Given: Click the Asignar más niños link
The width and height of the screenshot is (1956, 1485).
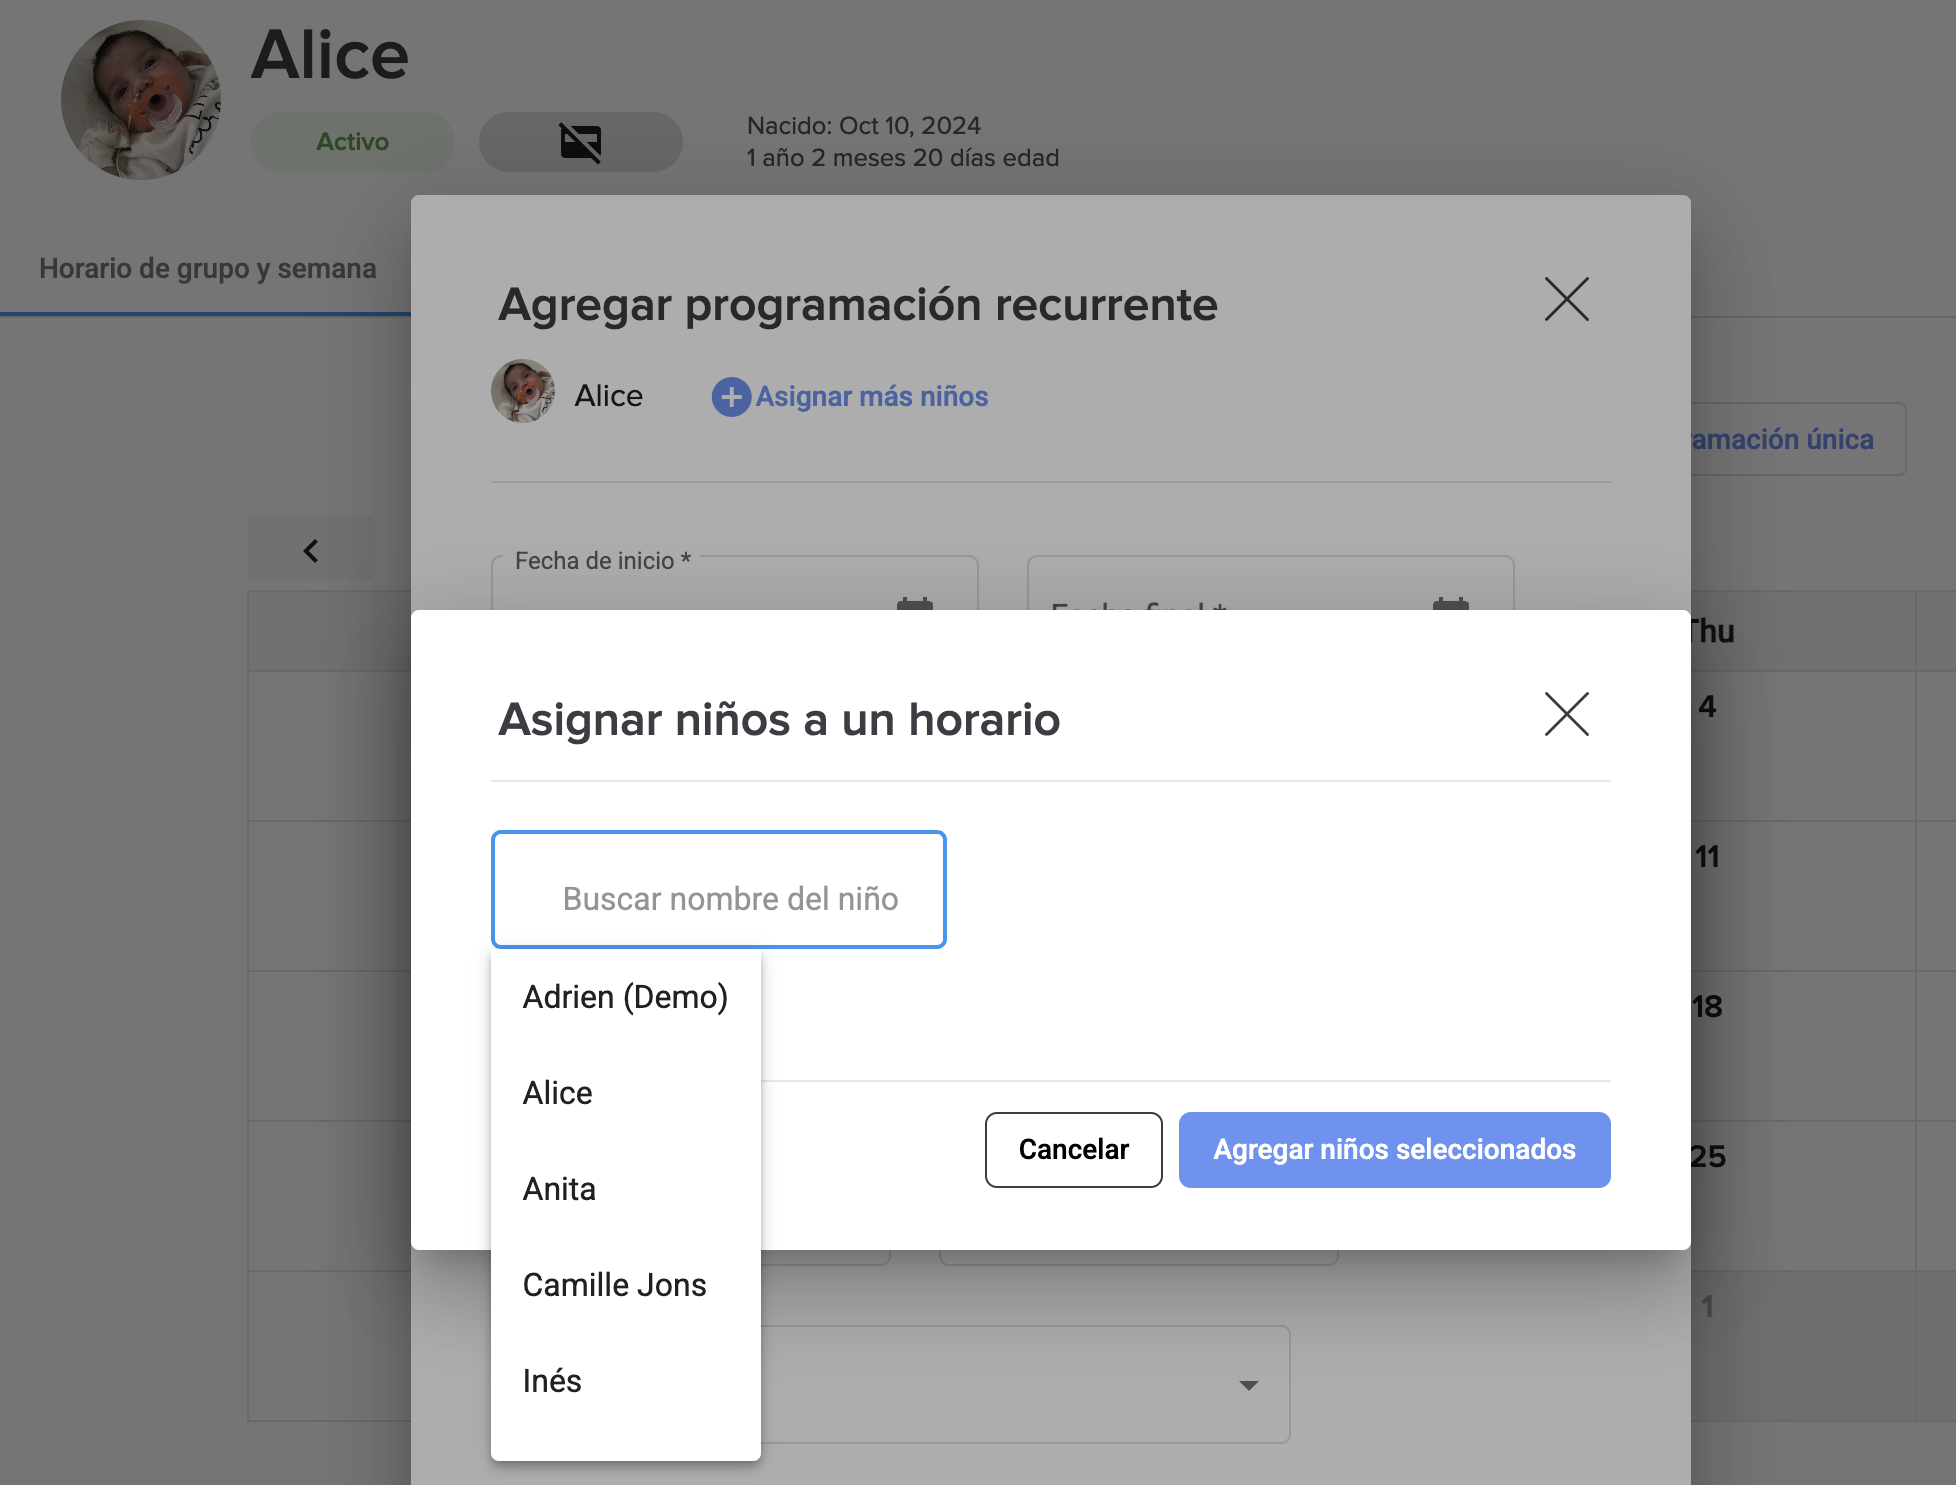Looking at the screenshot, I should pyautogui.click(x=871, y=397).
